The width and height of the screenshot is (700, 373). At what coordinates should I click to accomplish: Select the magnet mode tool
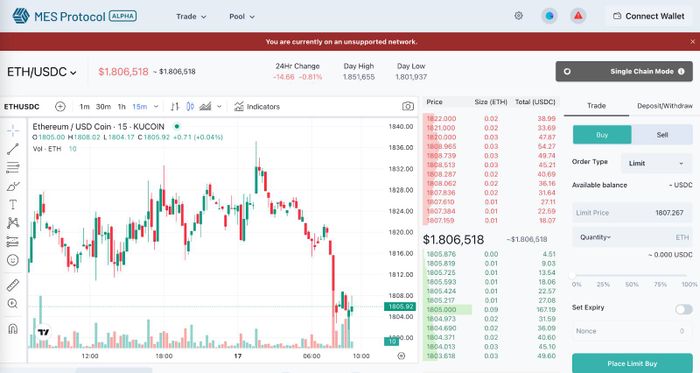click(13, 329)
